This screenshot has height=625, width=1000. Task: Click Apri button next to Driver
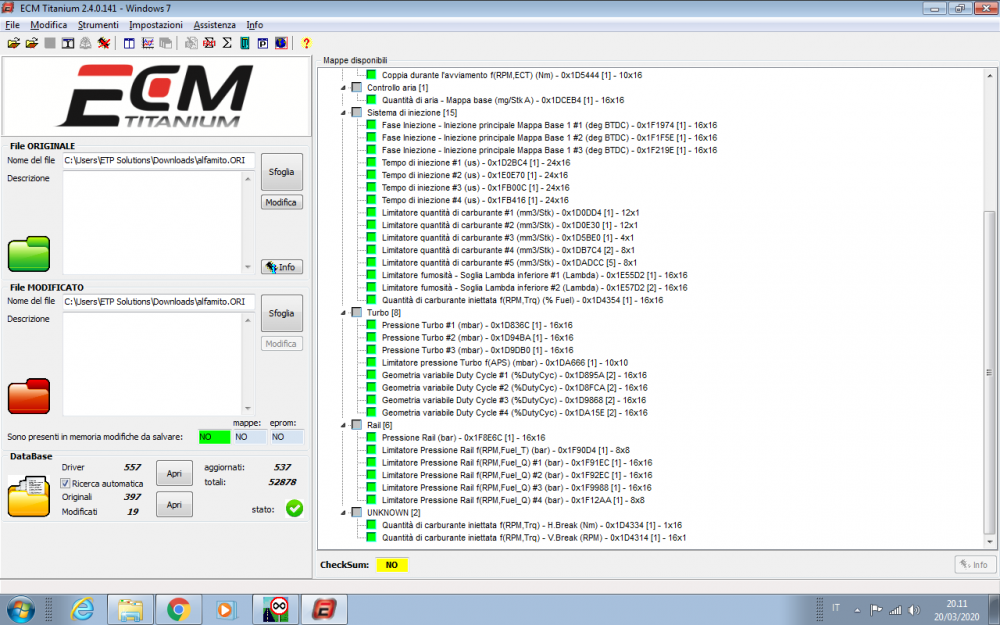[x=174, y=473]
